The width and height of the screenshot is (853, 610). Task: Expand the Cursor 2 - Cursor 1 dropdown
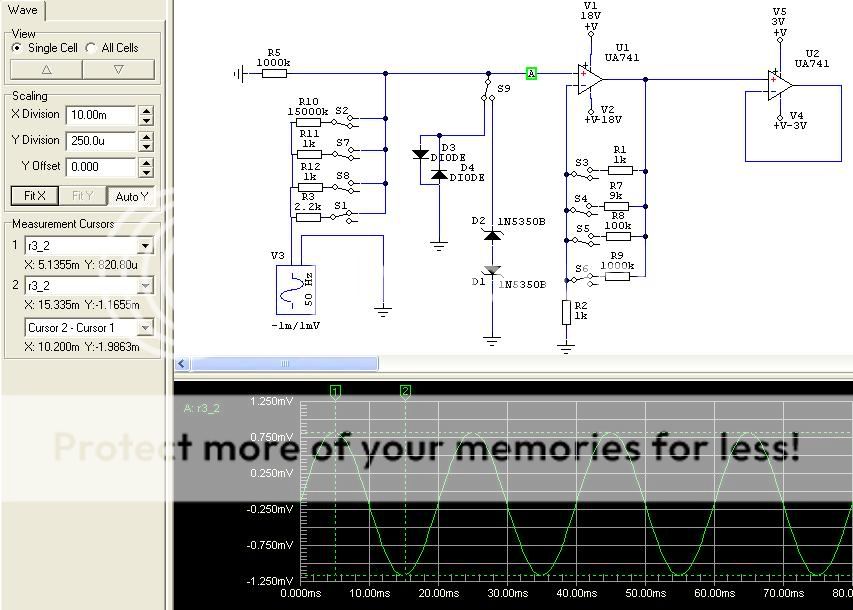point(145,327)
